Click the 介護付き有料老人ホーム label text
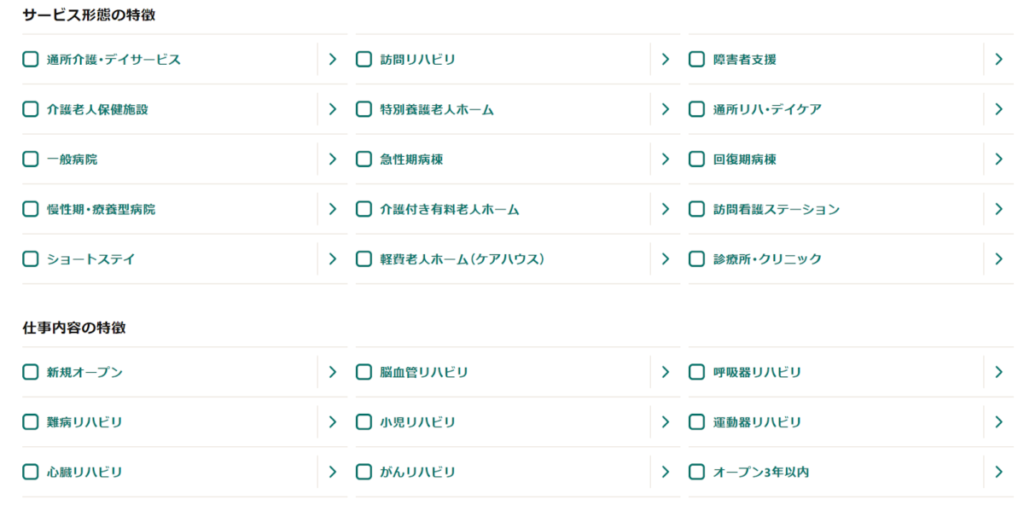Screen dimensions: 1024x511 click(449, 209)
